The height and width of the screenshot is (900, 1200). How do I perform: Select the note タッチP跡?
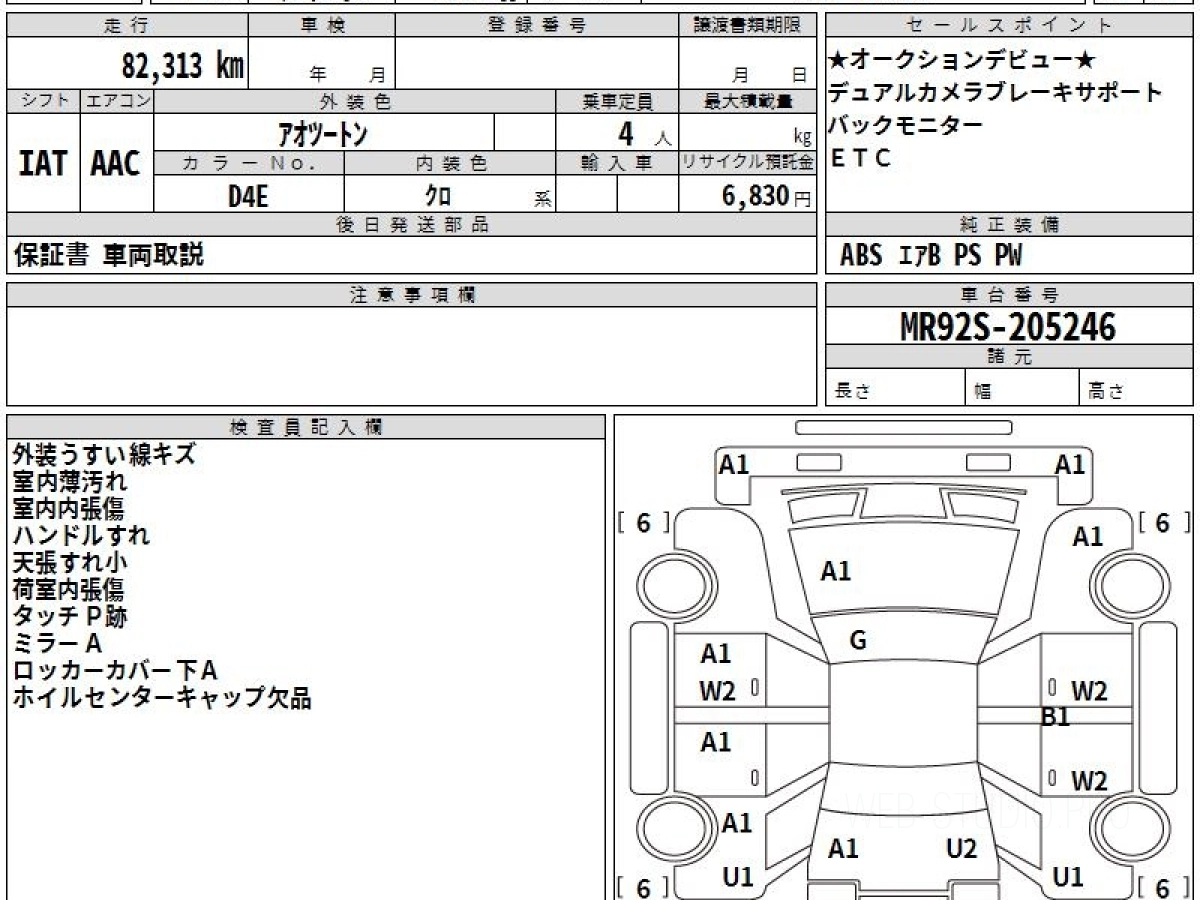tap(70, 616)
